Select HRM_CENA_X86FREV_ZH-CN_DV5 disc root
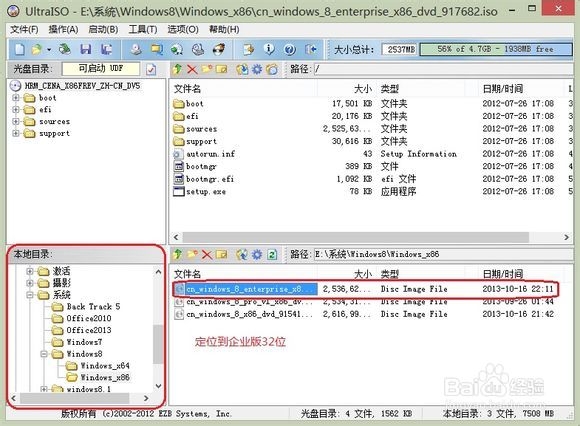580x426 pixels. [x=82, y=86]
